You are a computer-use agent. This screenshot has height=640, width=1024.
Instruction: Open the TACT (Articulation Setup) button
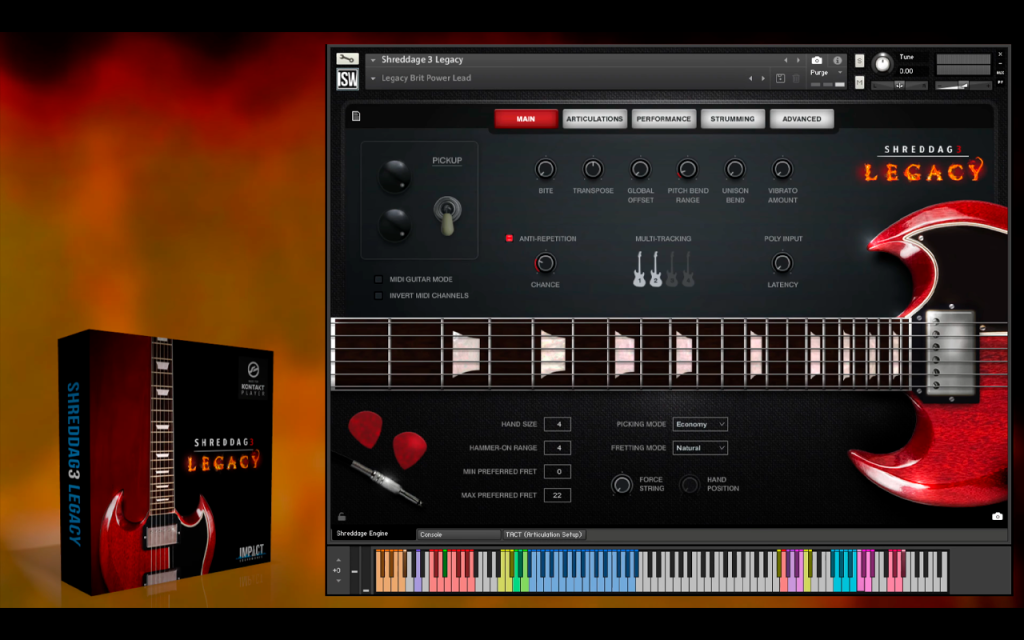543,534
